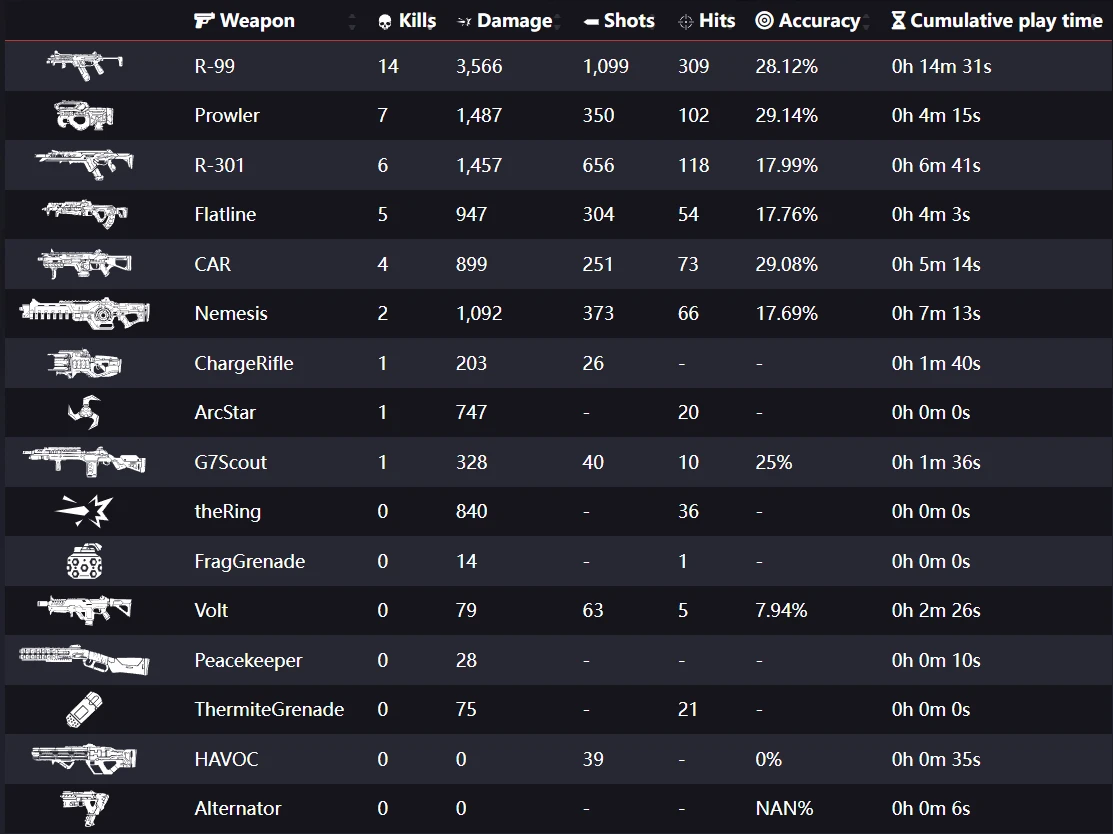Click the ThermiteGrenade icon

point(84,709)
